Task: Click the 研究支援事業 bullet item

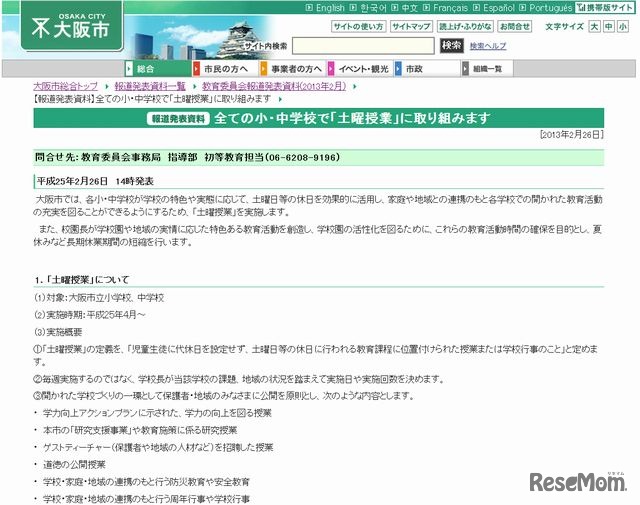Action: tap(140, 430)
